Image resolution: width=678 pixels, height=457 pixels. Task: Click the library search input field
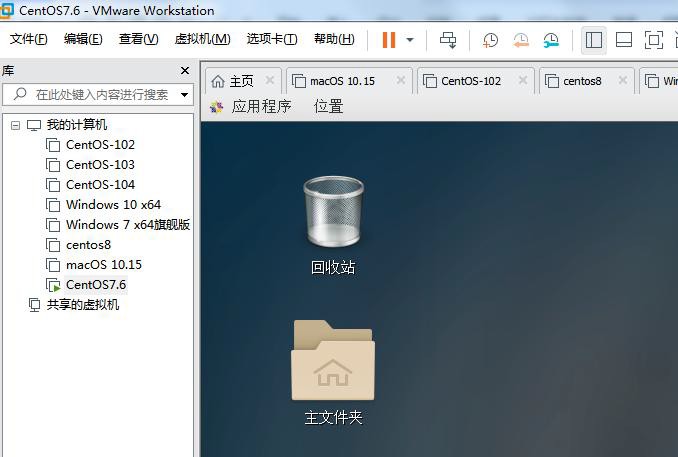(x=100, y=95)
